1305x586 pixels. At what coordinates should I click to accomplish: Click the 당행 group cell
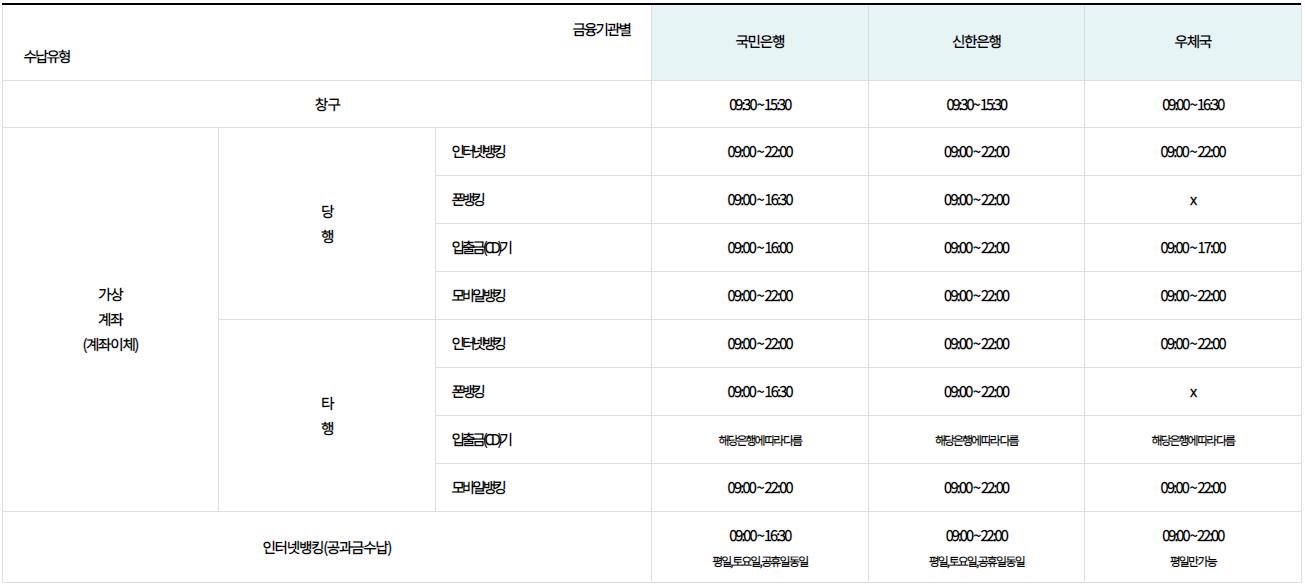pyautogui.click(x=327, y=224)
